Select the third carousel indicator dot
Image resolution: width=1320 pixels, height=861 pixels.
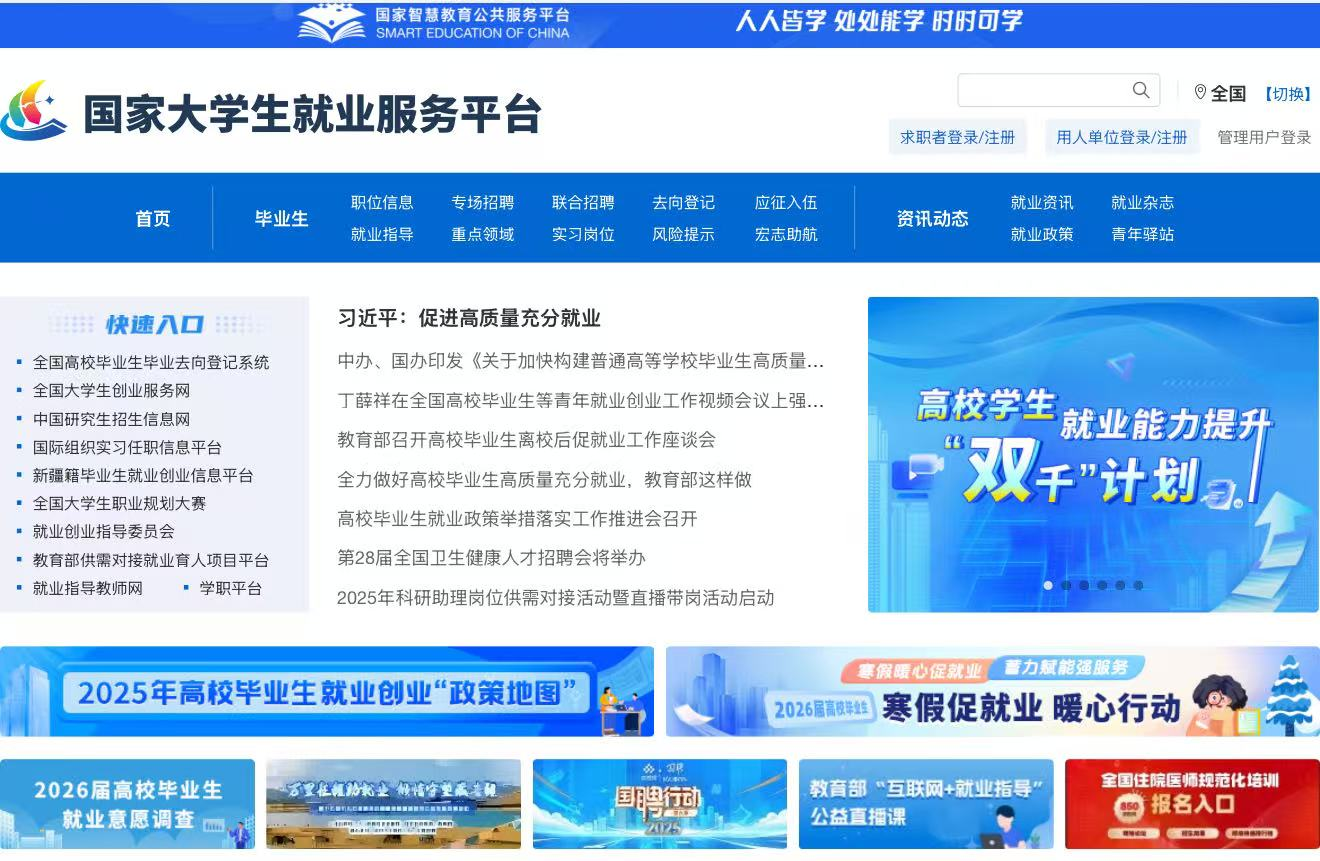pos(1084,585)
